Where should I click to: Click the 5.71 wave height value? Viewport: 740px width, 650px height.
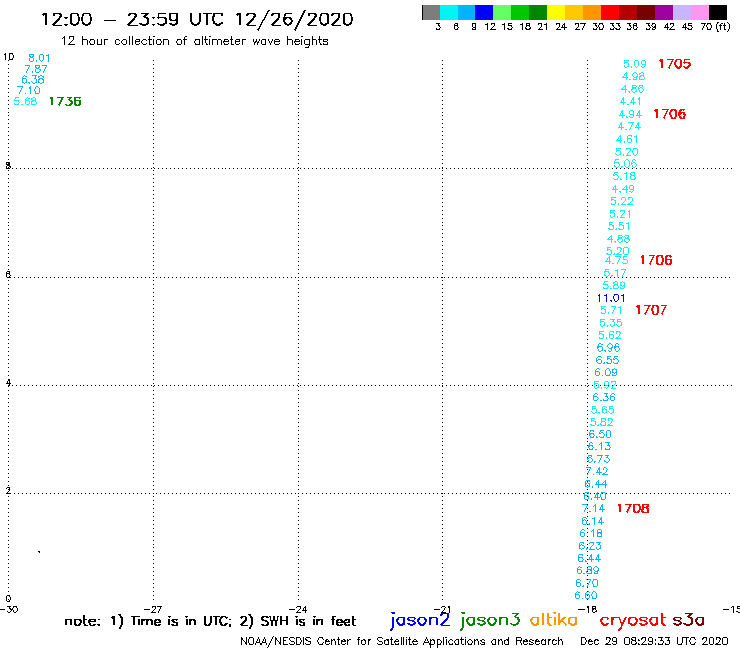point(611,310)
